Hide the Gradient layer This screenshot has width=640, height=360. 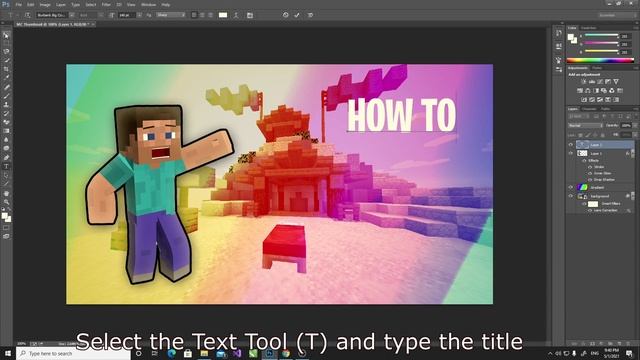(x=571, y=187)
